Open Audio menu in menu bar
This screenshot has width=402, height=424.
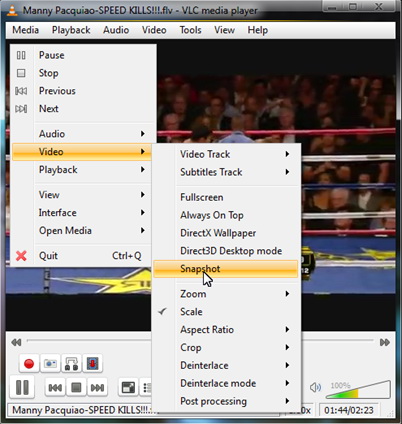[116, 30]
